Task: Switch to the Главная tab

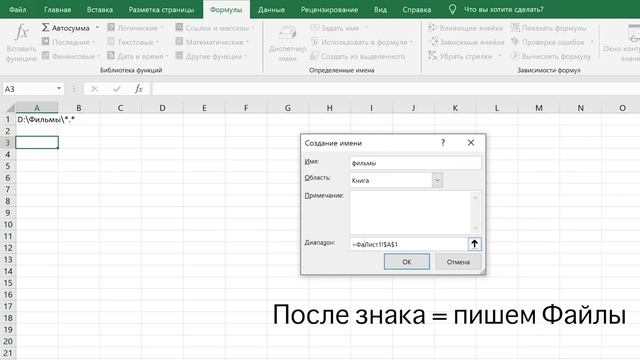Action: pos(58,9)
